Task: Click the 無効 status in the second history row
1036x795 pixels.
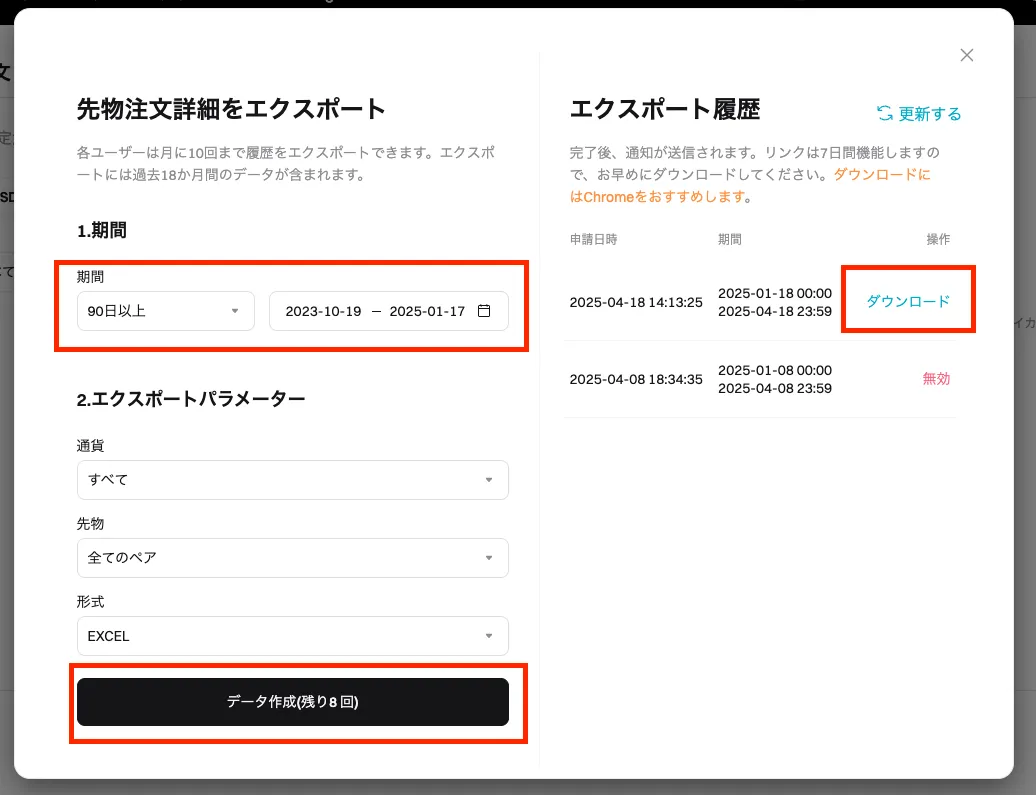Action: (x=935, y=379)
